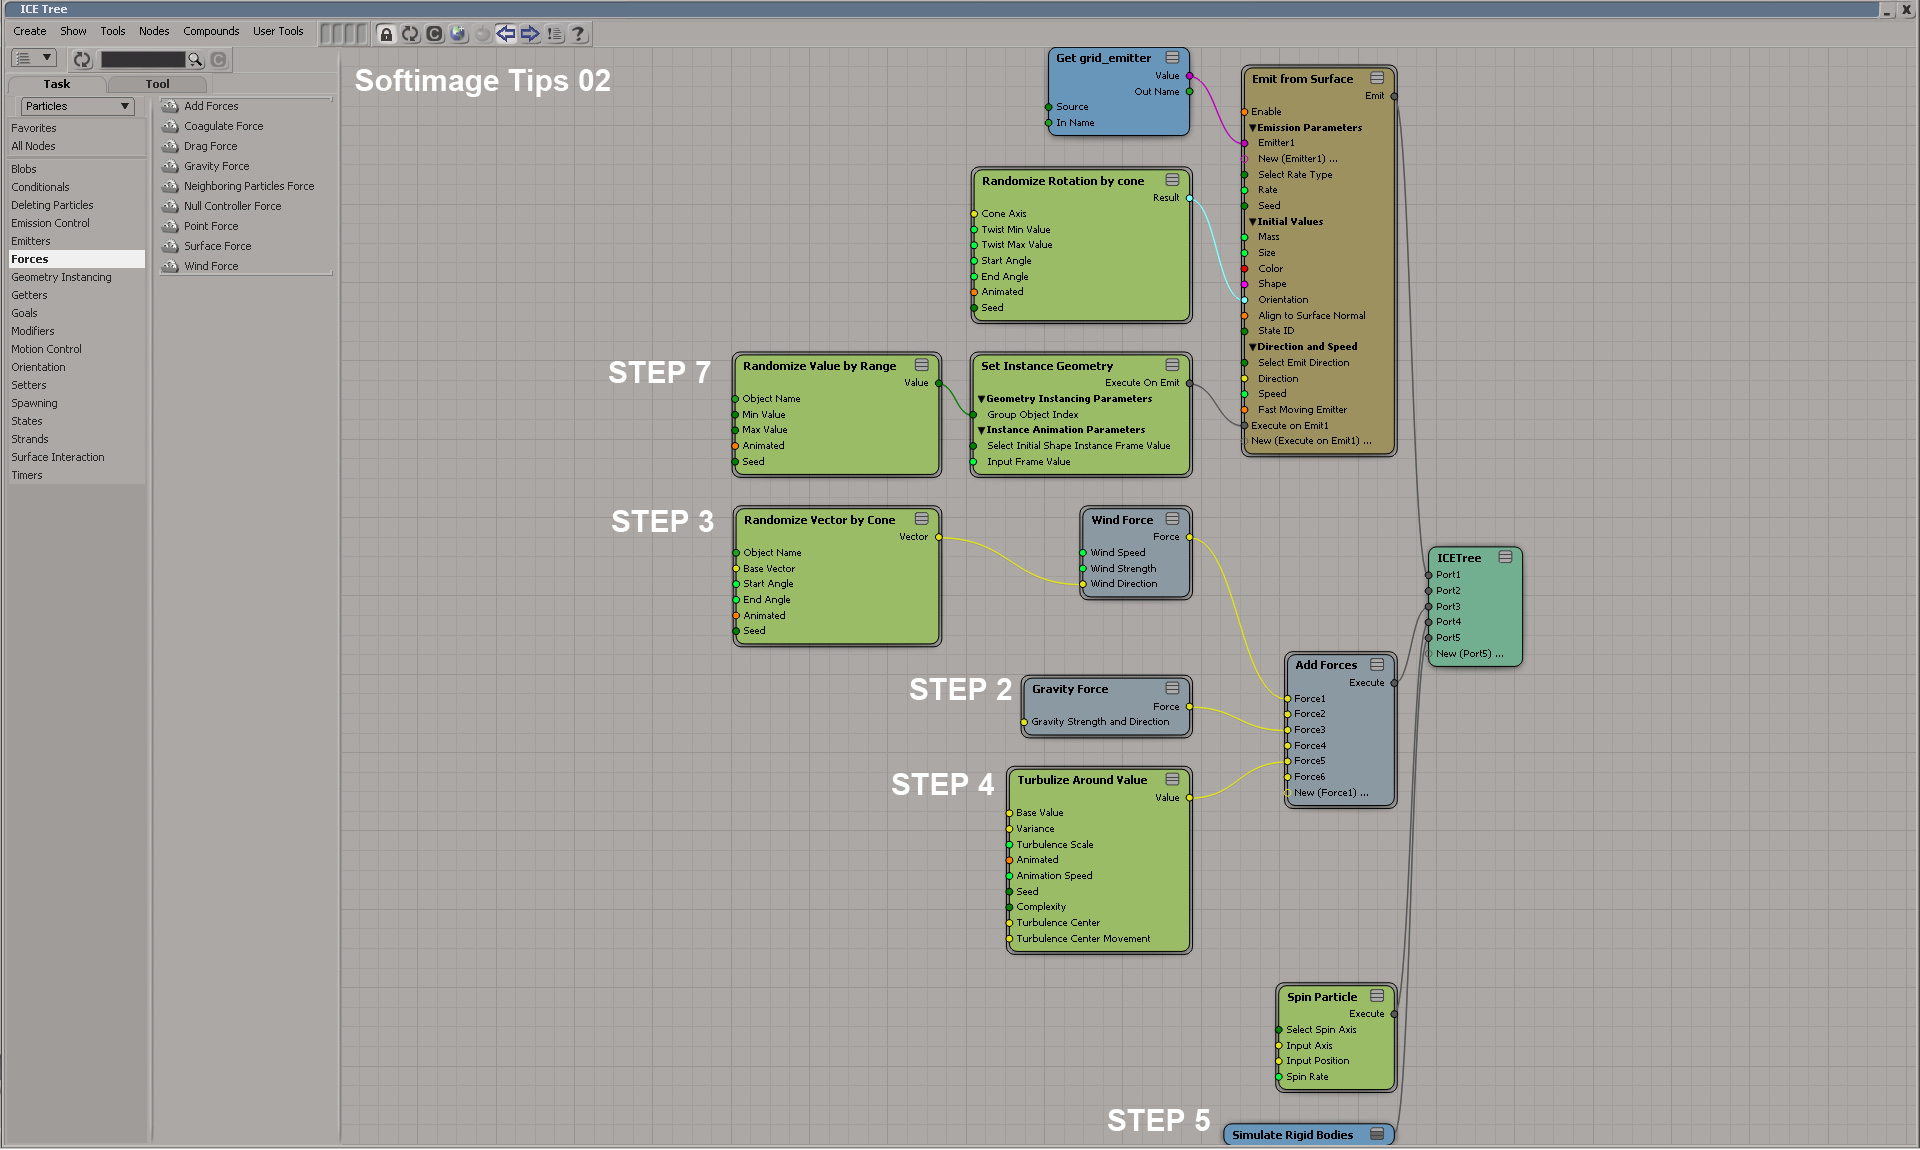Collapse the Direction and Speed section
This screenshot has height=1150, width=1920.
pos(1252,347)
